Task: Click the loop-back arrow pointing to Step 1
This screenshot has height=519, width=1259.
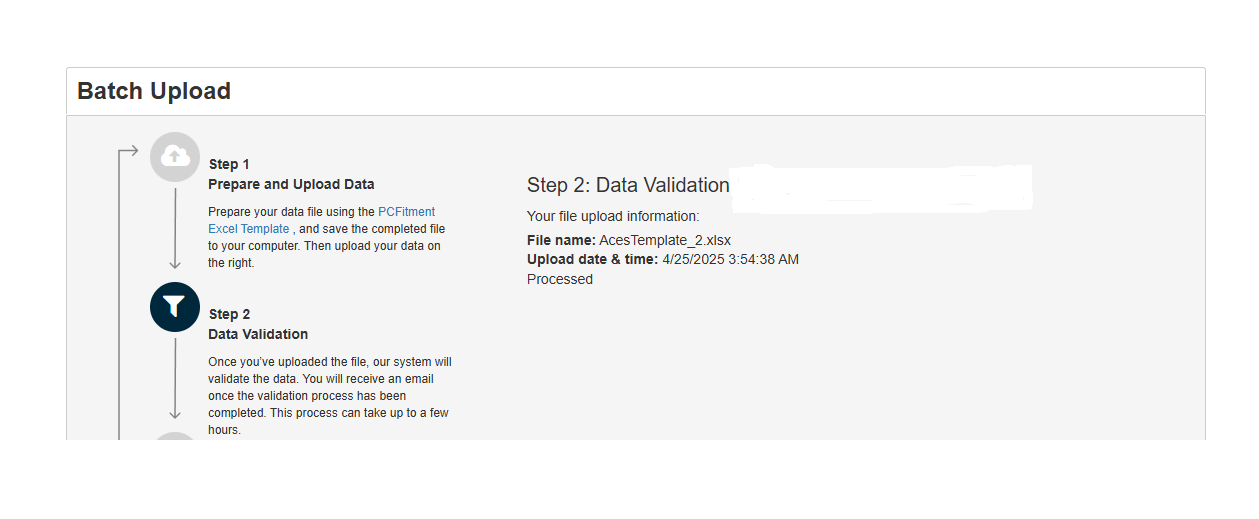Action: 128,152
